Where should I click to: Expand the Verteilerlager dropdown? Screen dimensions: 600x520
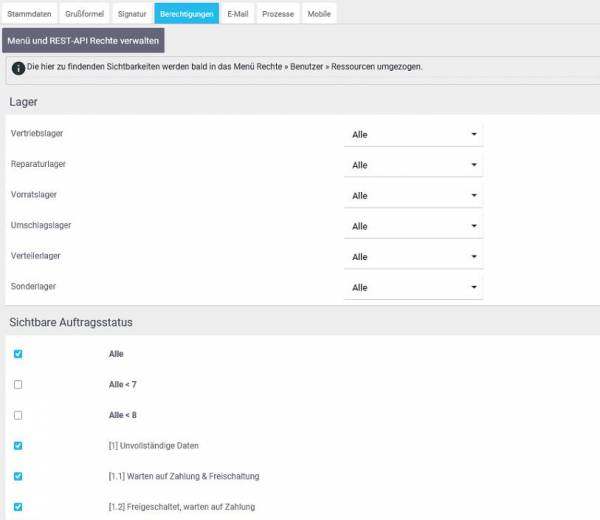click(413, 257)
